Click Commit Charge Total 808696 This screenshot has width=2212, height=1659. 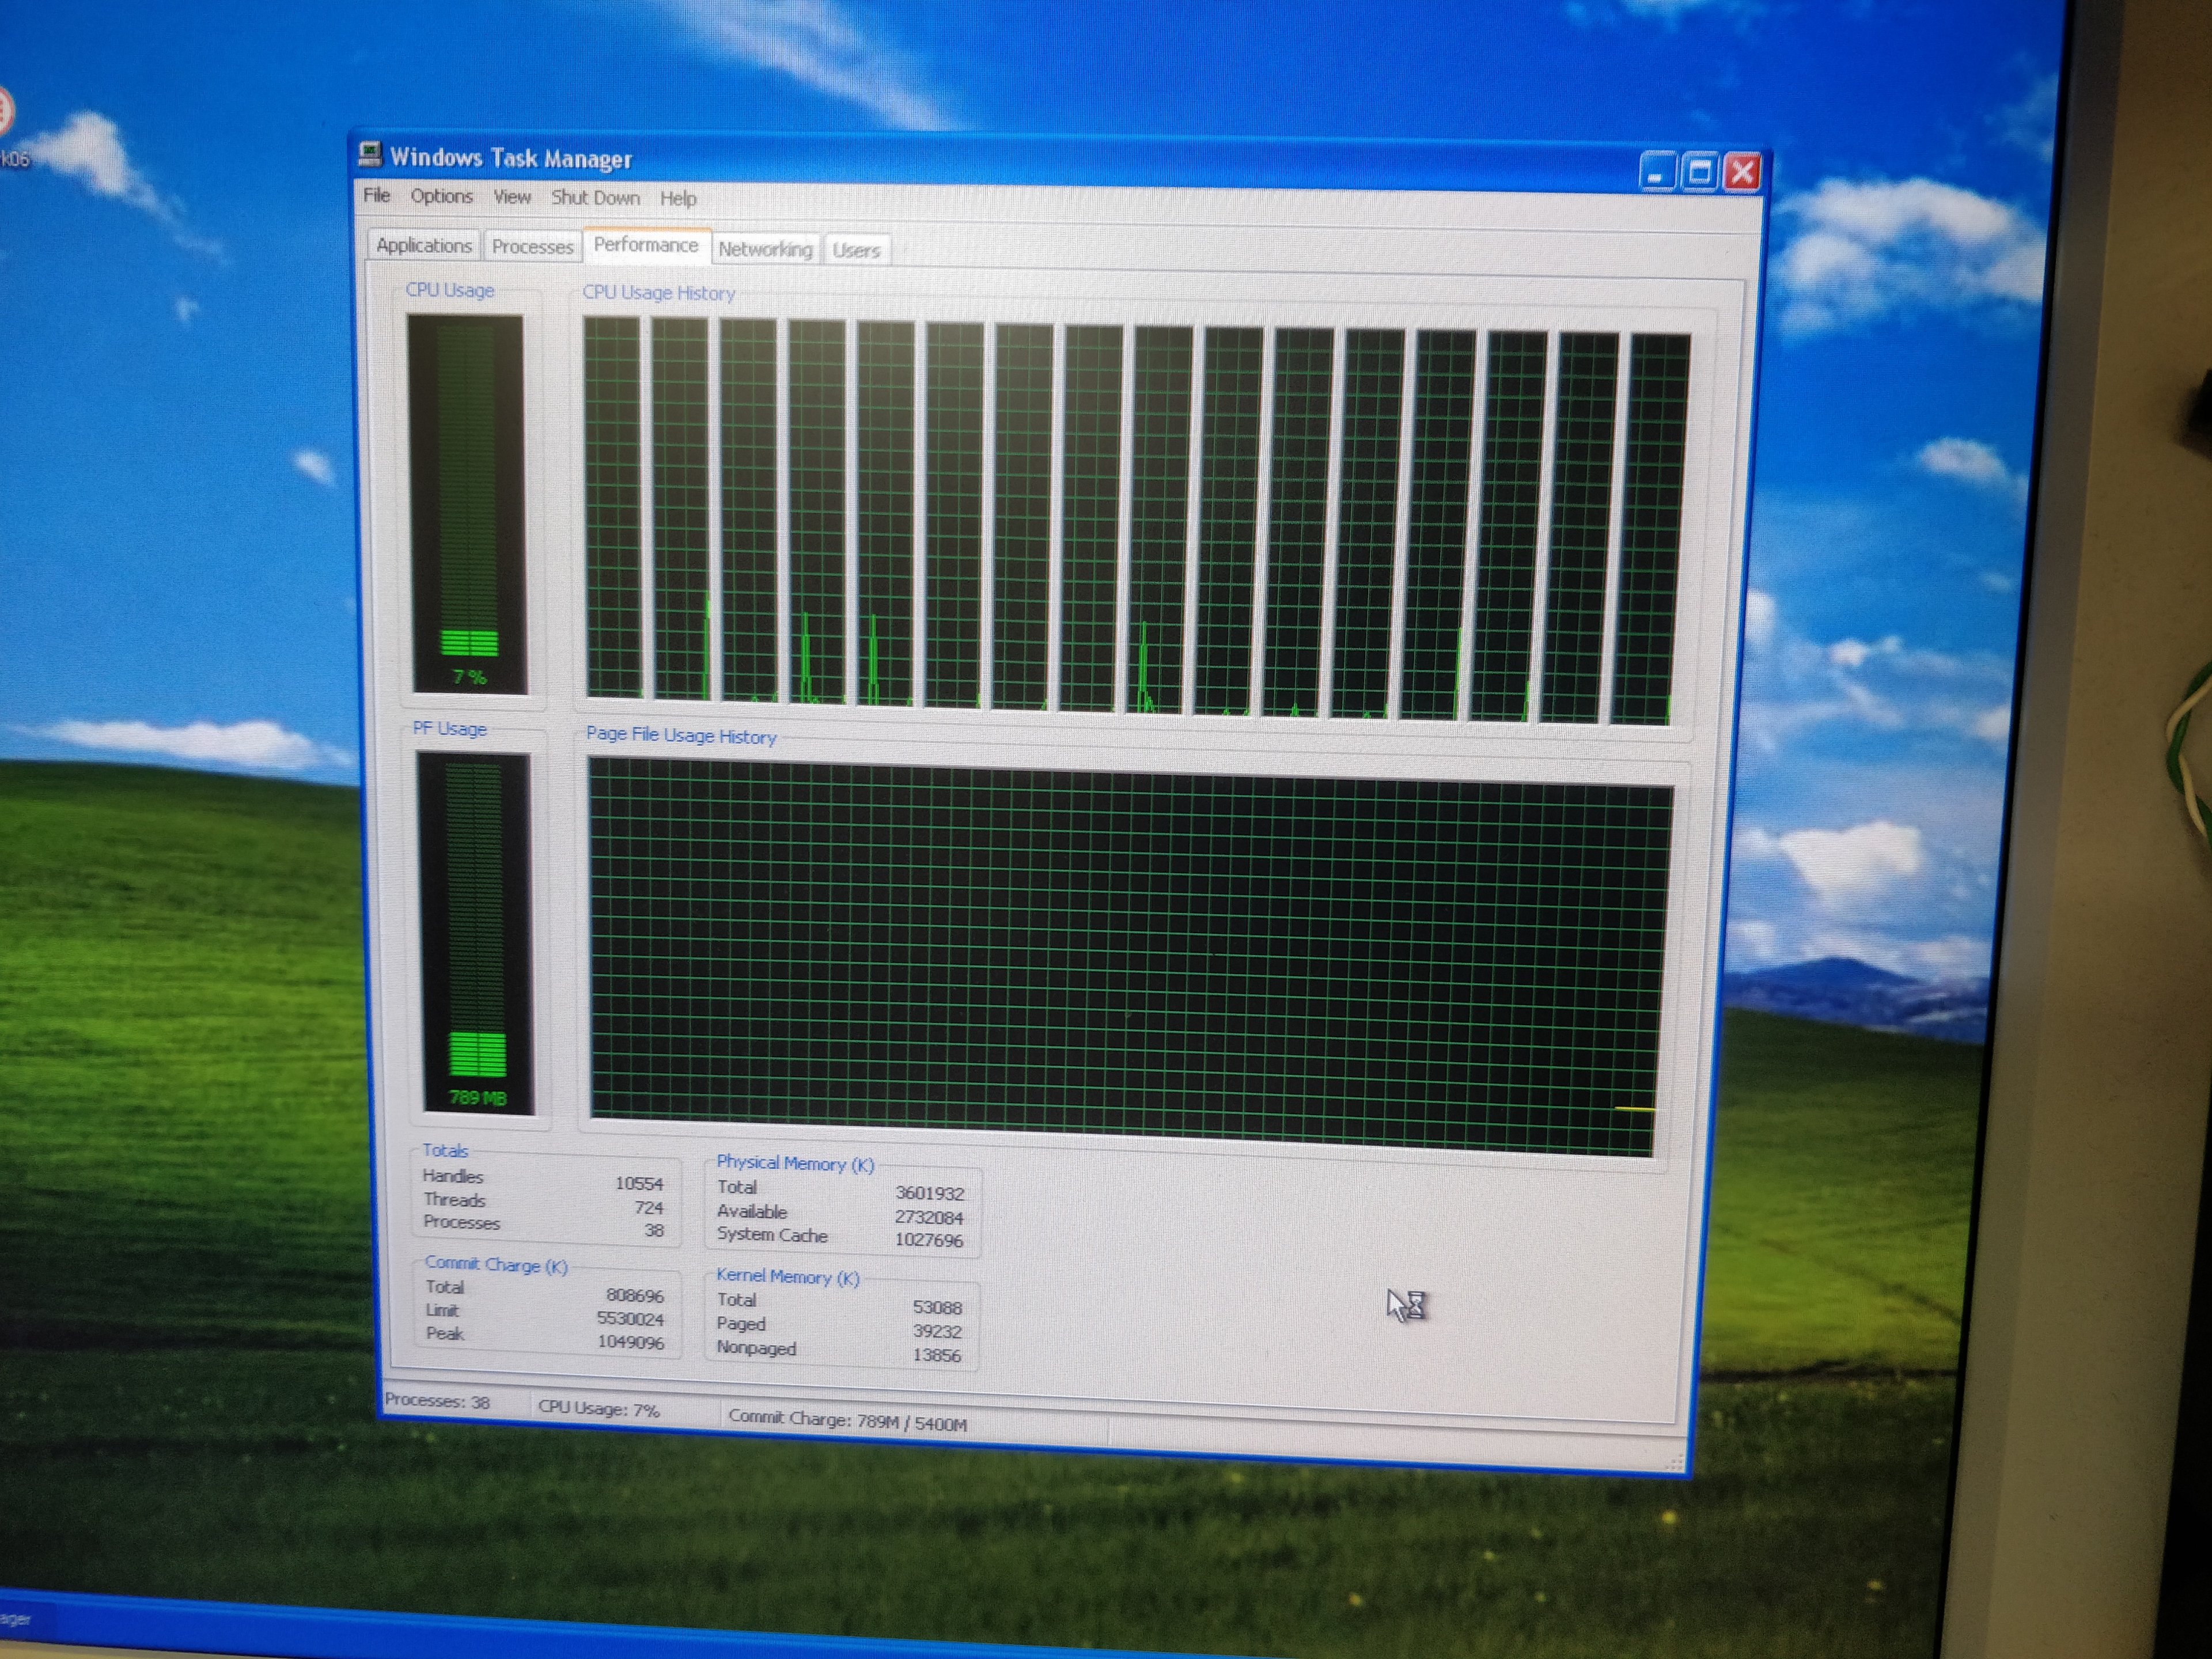635,1295
